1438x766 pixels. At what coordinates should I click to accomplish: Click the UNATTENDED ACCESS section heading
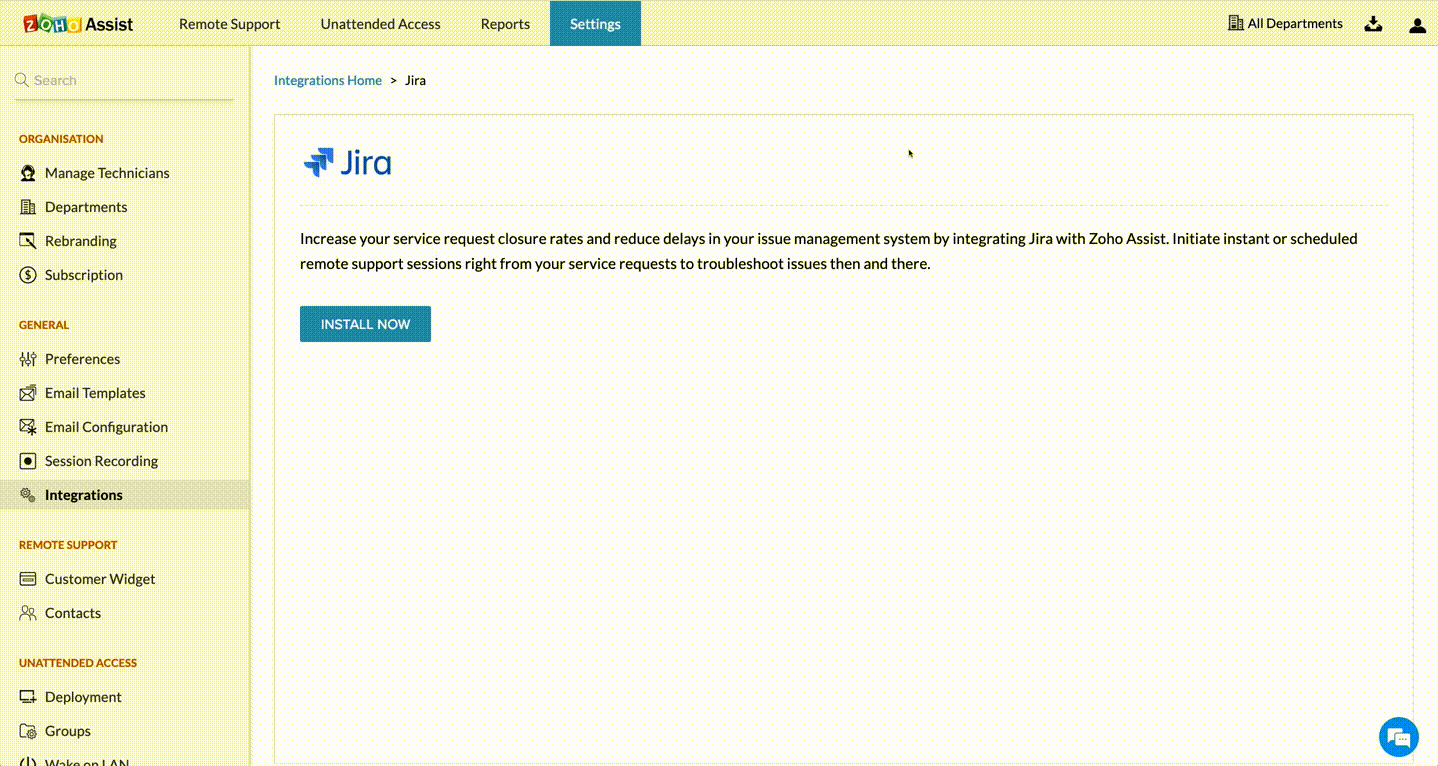click(x=78, y=663)
